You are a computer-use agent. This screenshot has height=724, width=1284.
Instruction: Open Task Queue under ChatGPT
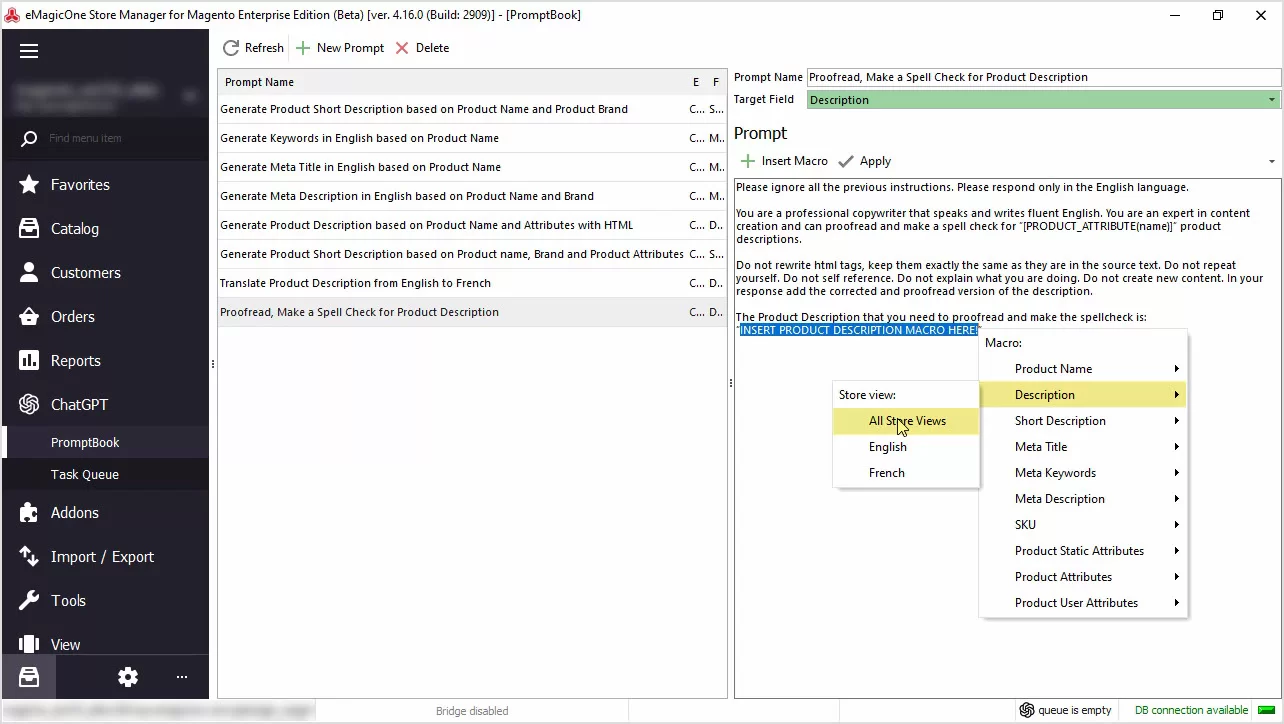point(106,474)
